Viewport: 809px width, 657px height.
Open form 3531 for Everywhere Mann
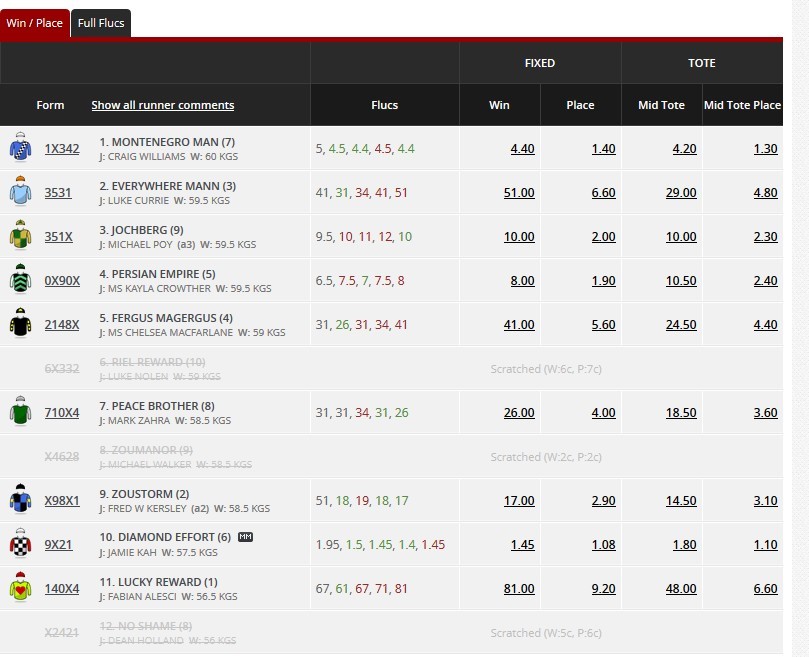tap(58, 193)
